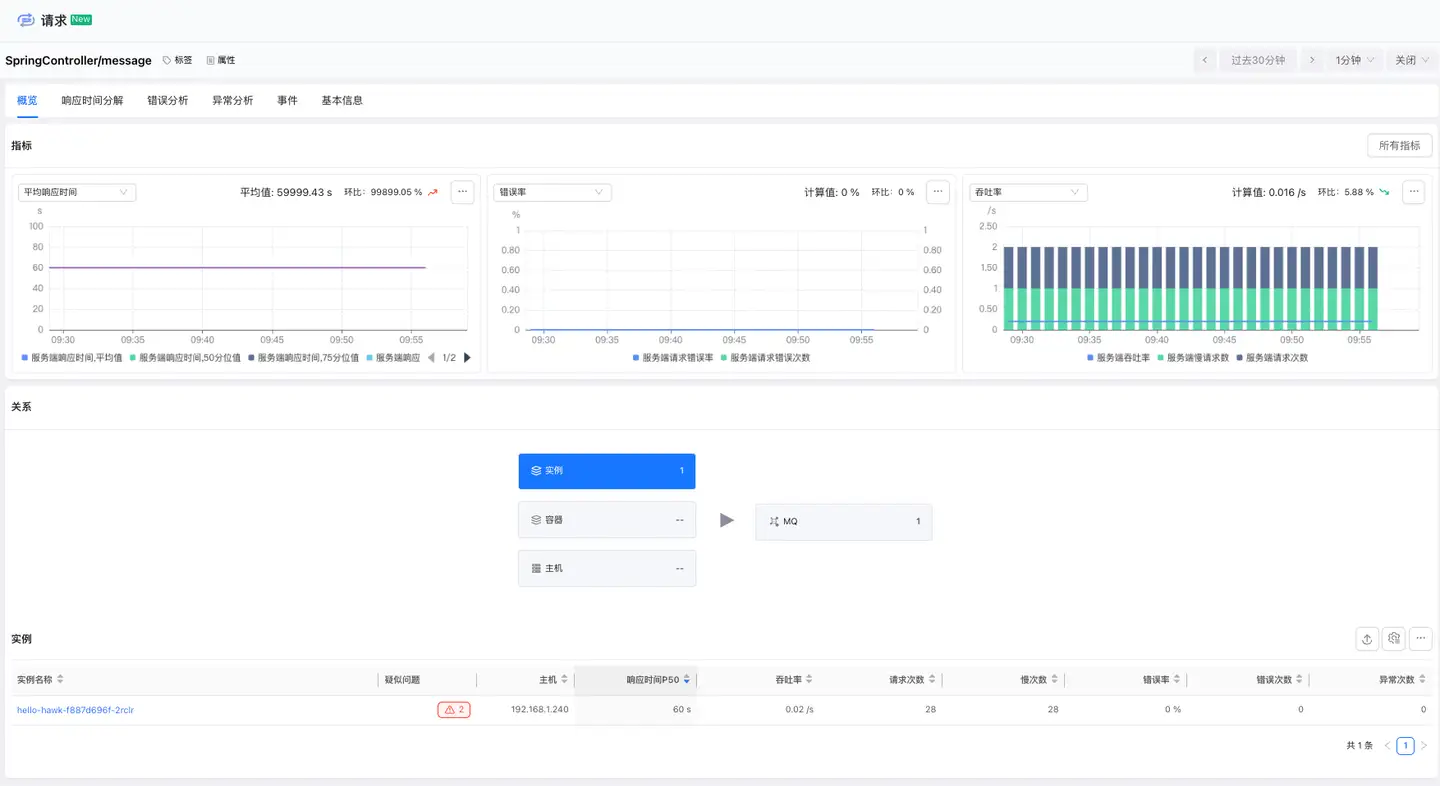Click the export icon above the instance table
1440x786 pixels.
pyautogui.click(x=1367, y=638)
